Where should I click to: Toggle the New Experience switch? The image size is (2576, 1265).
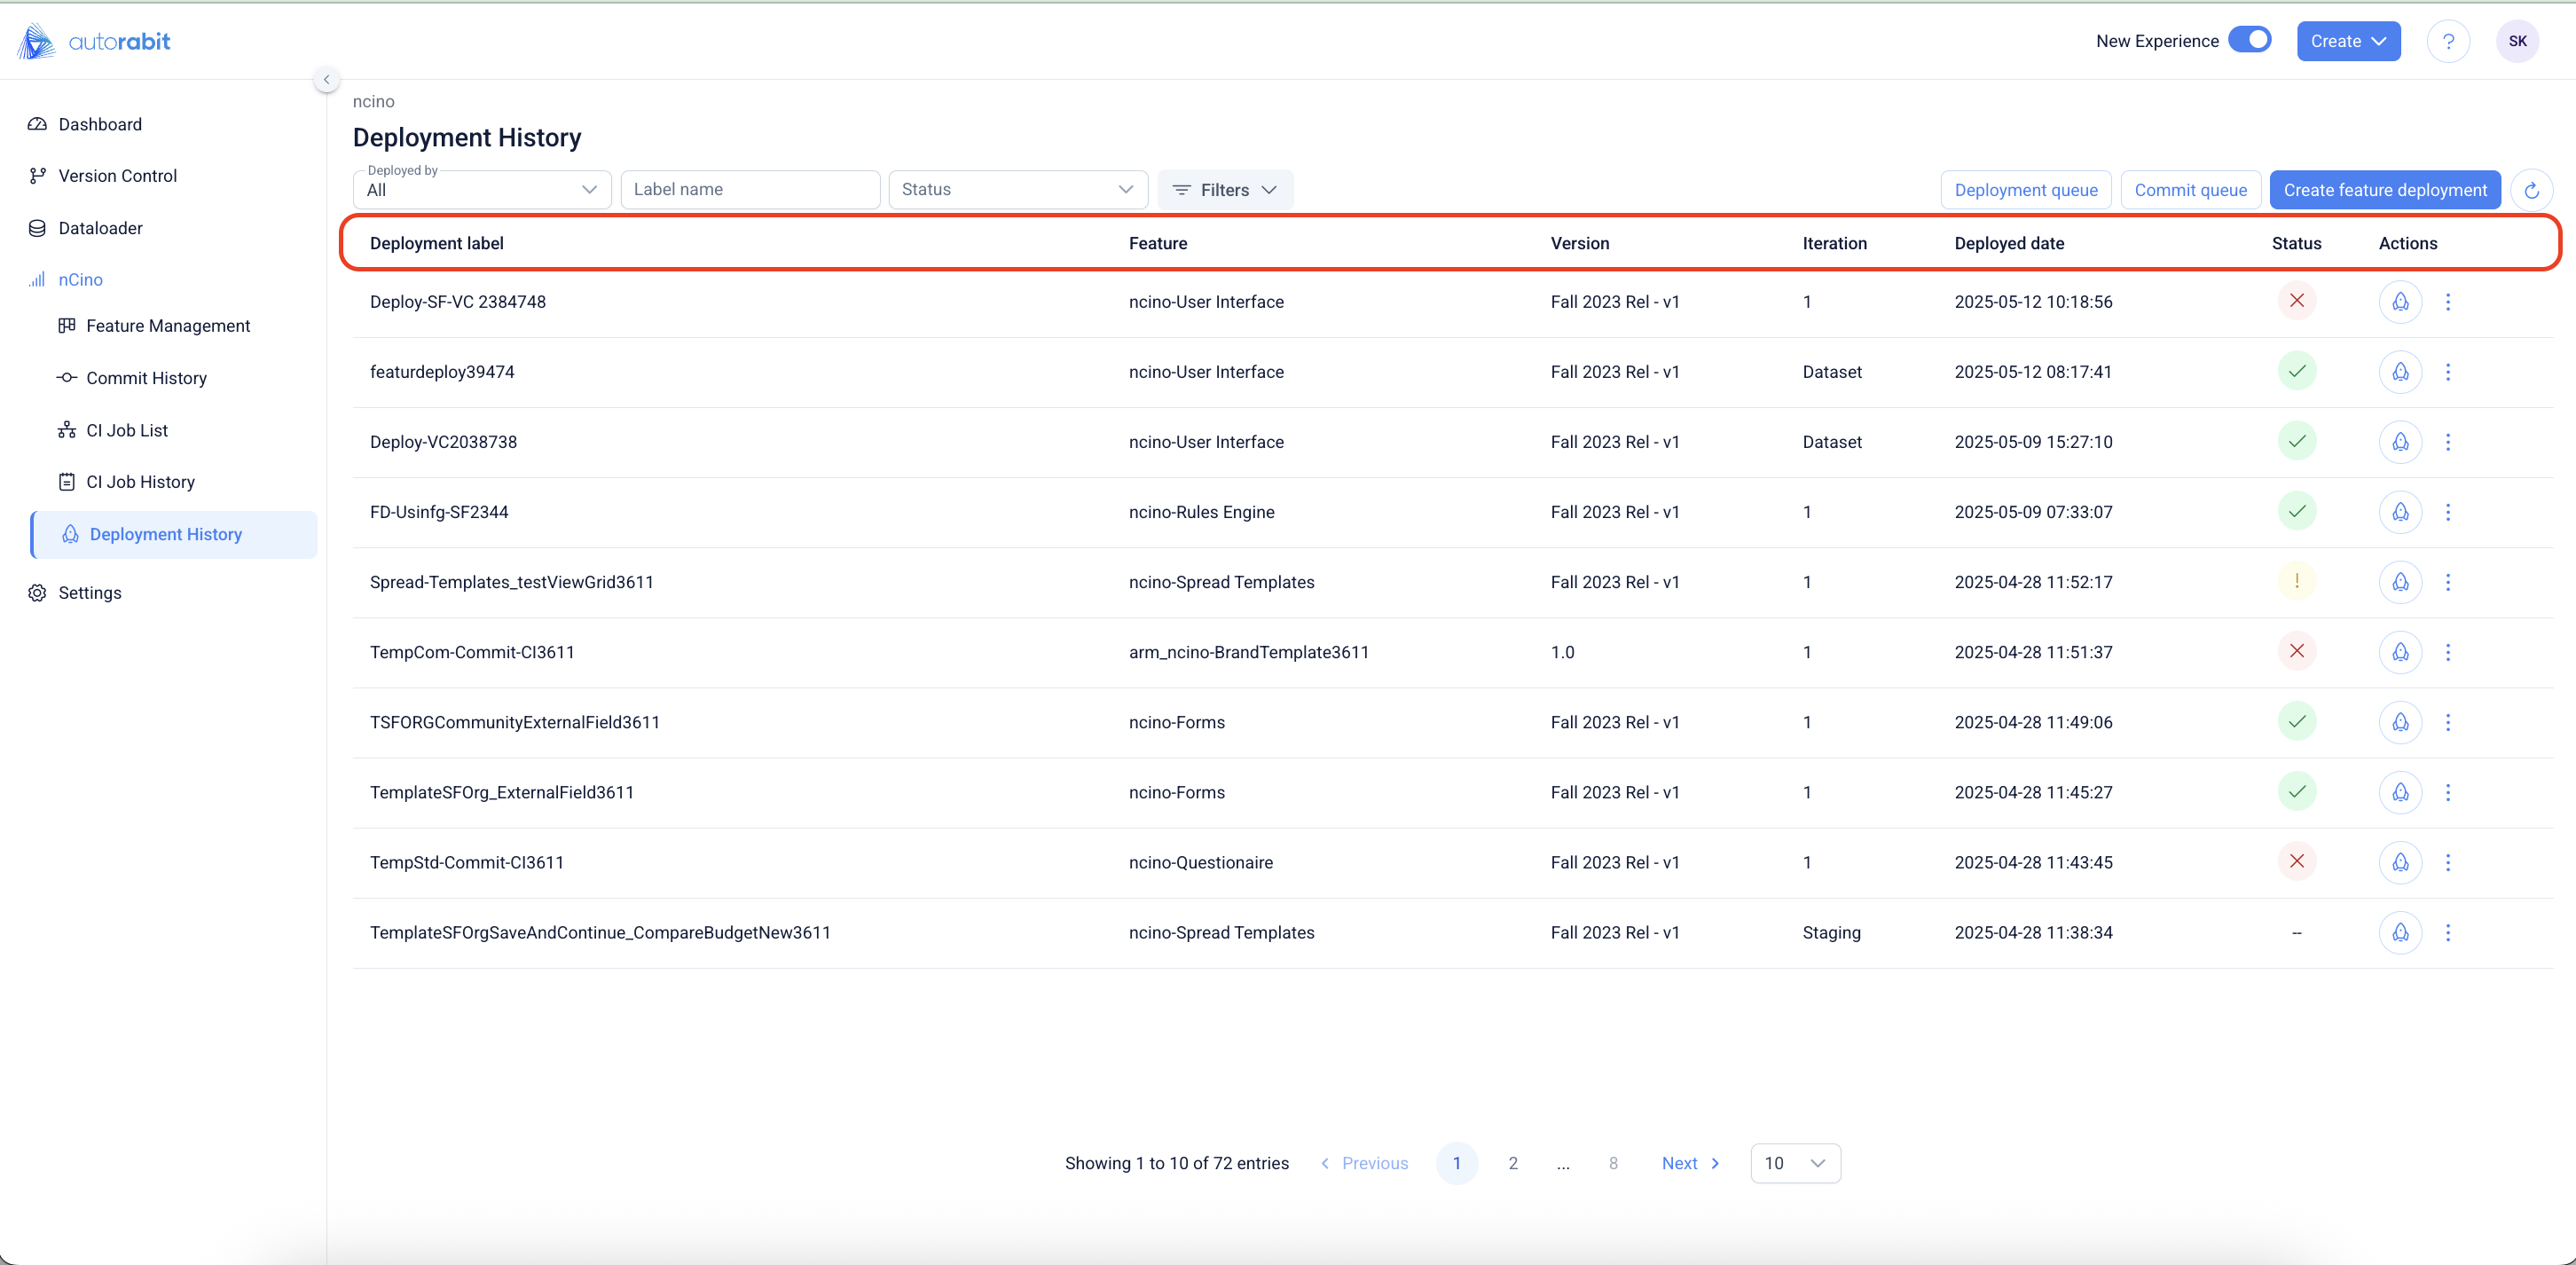2250,40
